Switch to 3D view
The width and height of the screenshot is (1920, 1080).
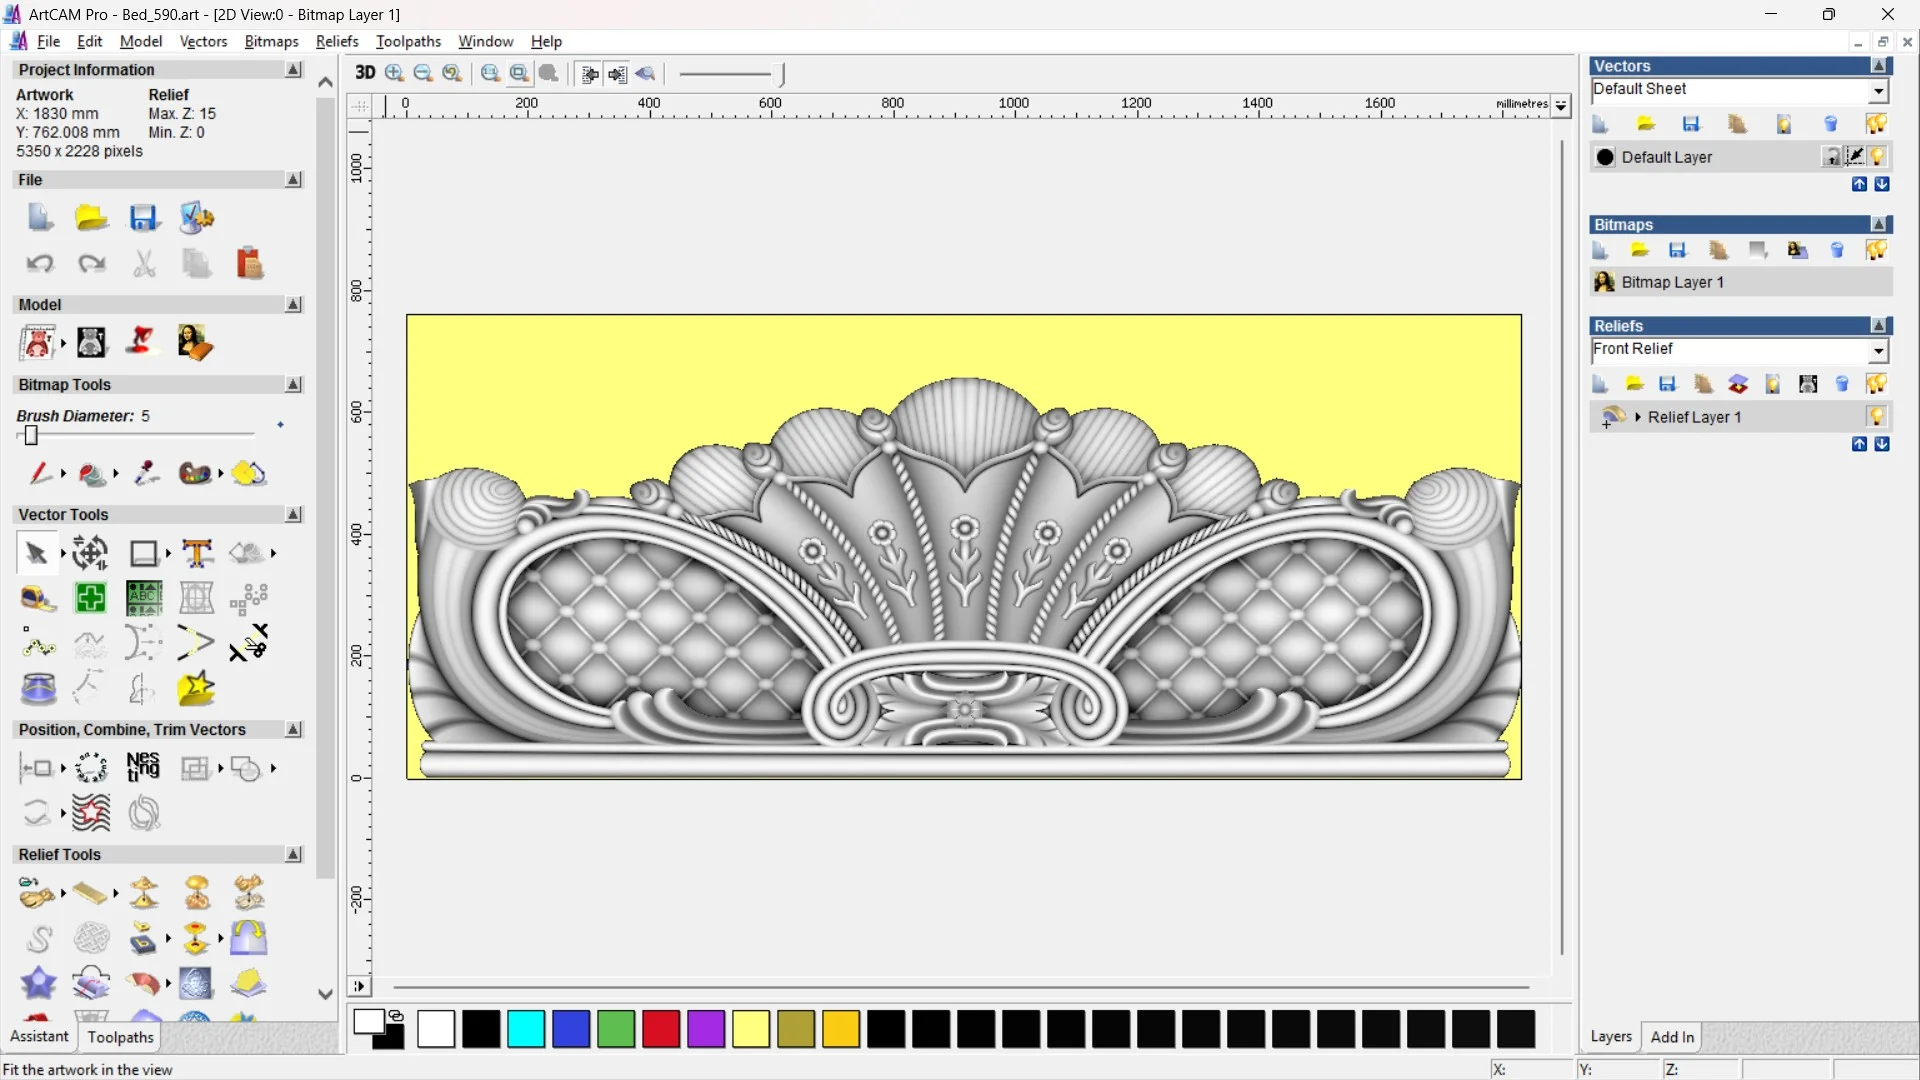pos(365,73)
